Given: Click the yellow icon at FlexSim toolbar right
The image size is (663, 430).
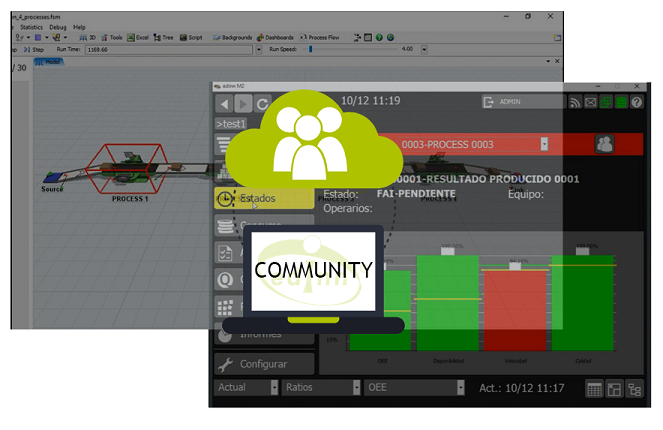Looking at the screenshot, I should (x=557, y=38).
